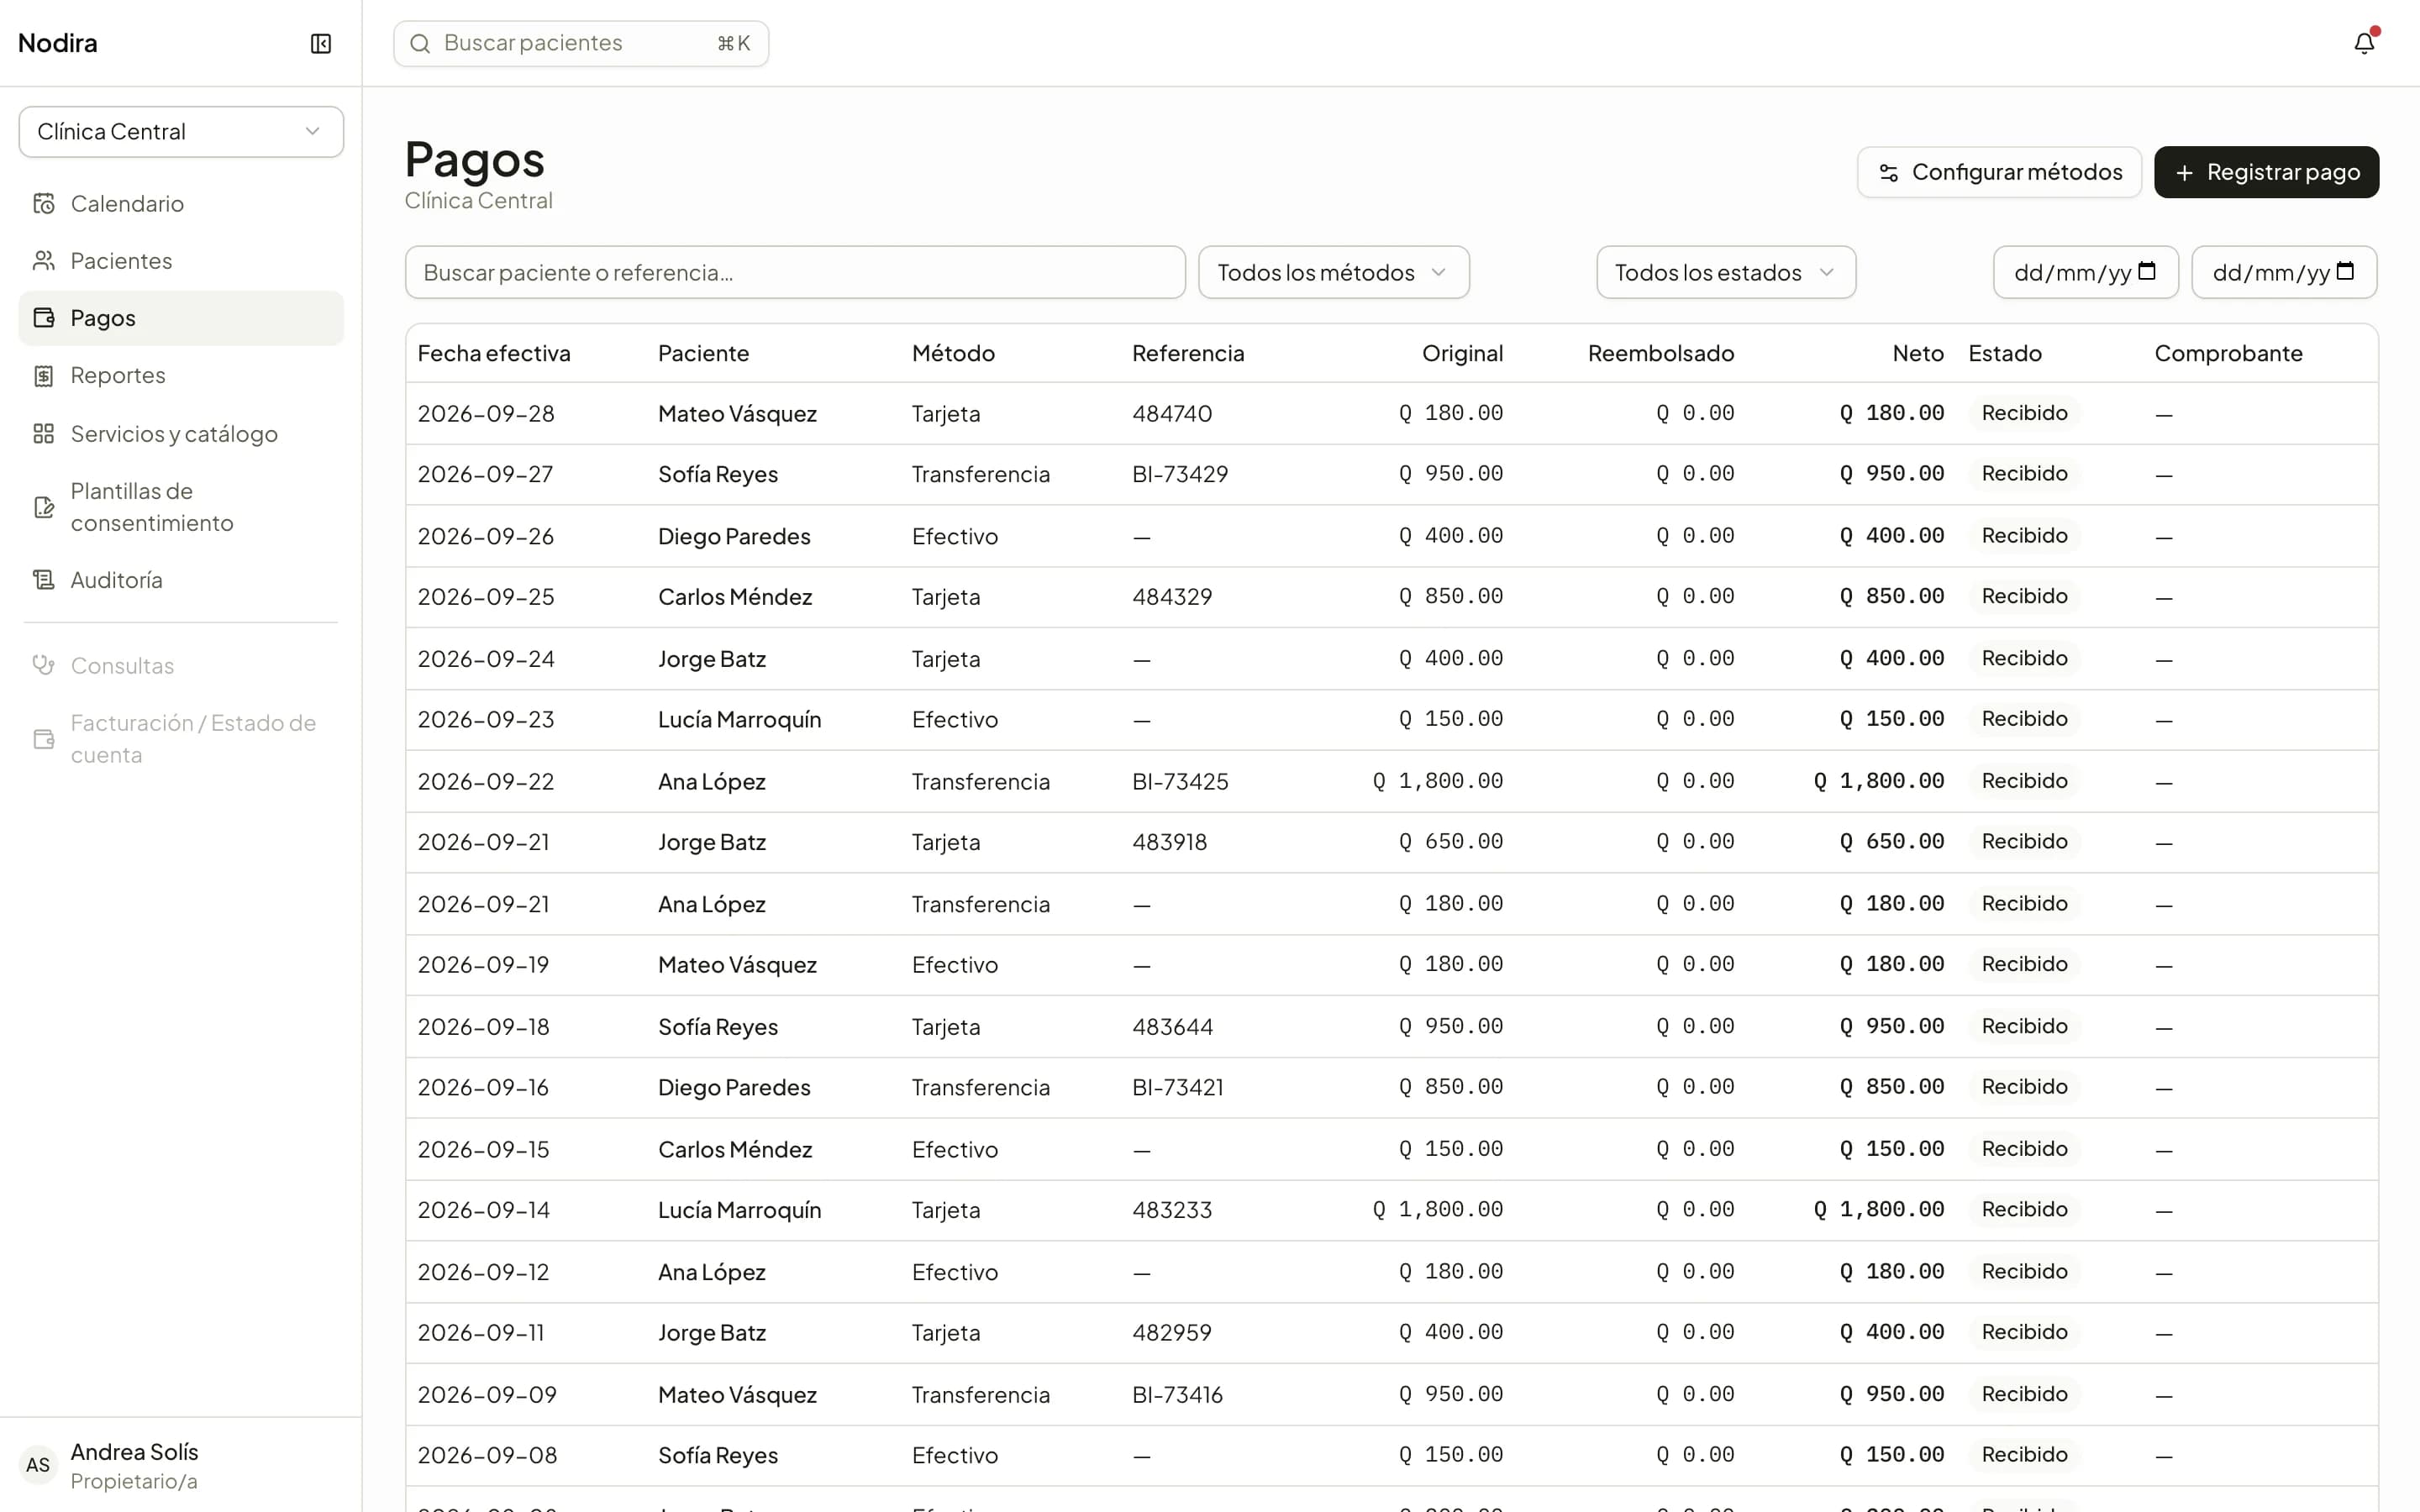Click the first dd/mm/yy date field

tap(2085, 272)
